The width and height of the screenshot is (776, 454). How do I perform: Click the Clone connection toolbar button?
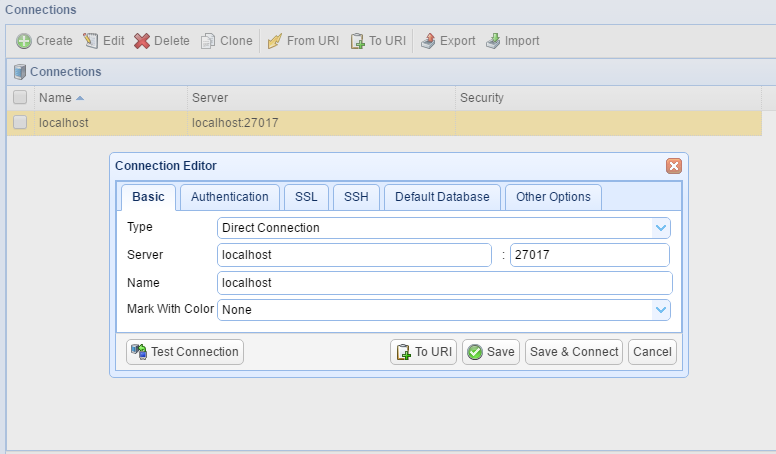(x=227, y=41)
